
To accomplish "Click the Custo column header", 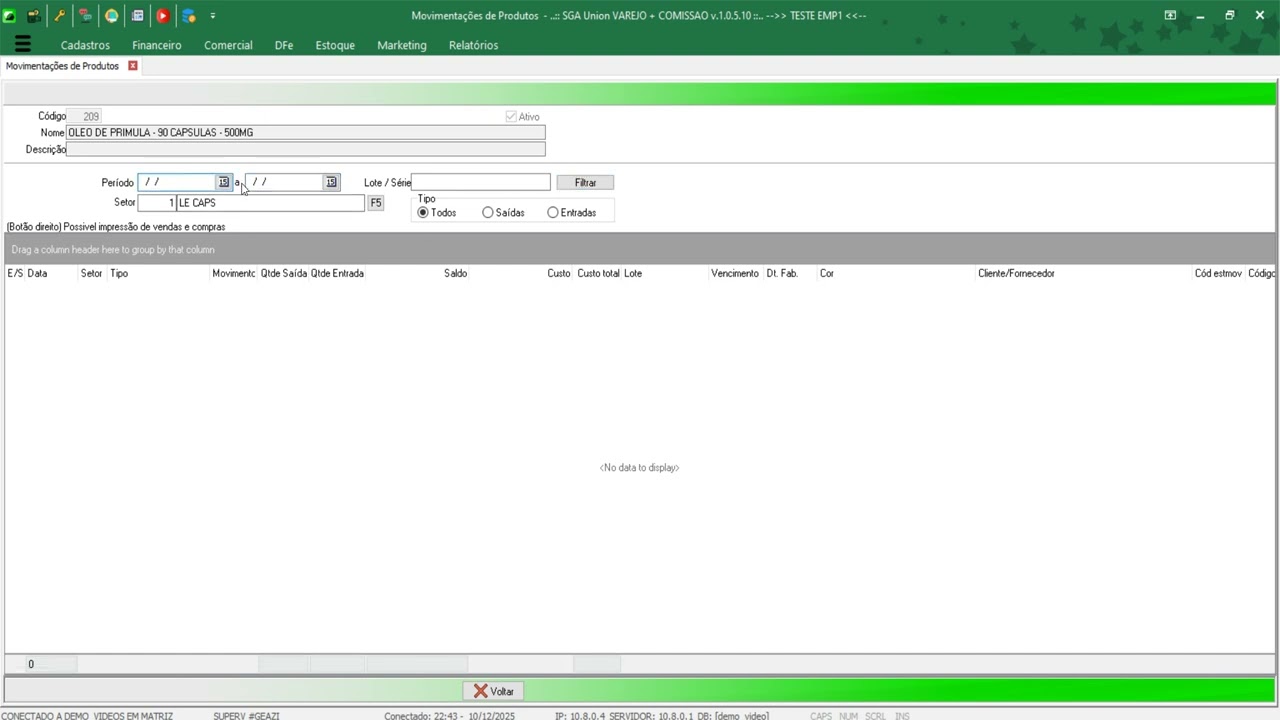I will click(x=522, y=273).
